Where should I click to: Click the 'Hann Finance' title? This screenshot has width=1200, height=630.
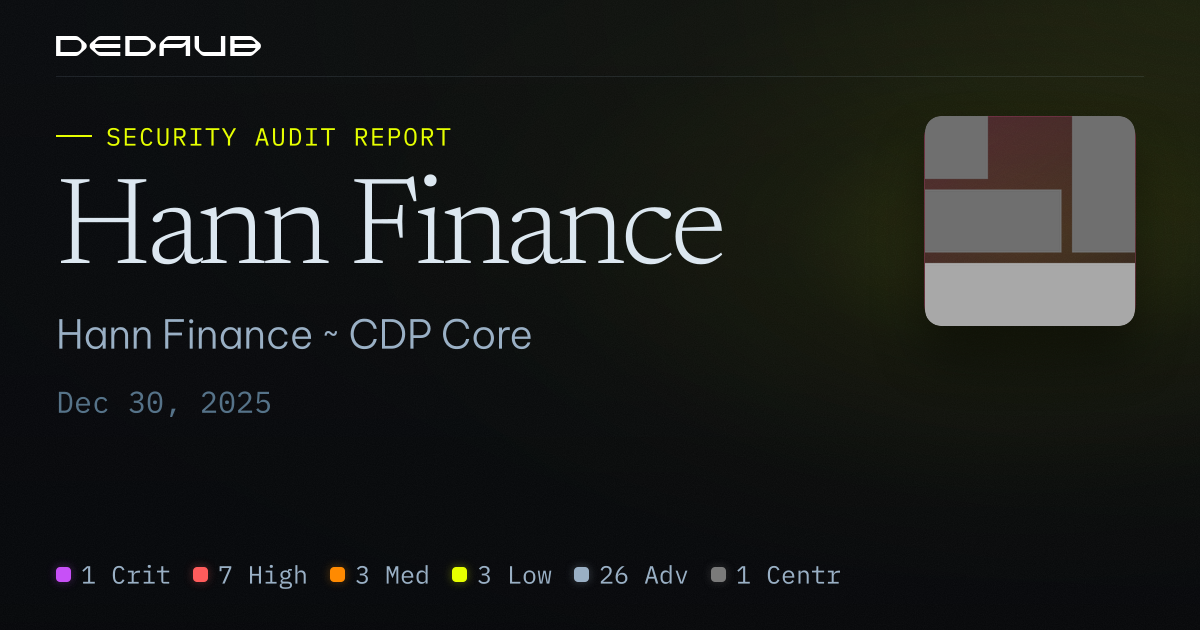click(x=390, y=220)
